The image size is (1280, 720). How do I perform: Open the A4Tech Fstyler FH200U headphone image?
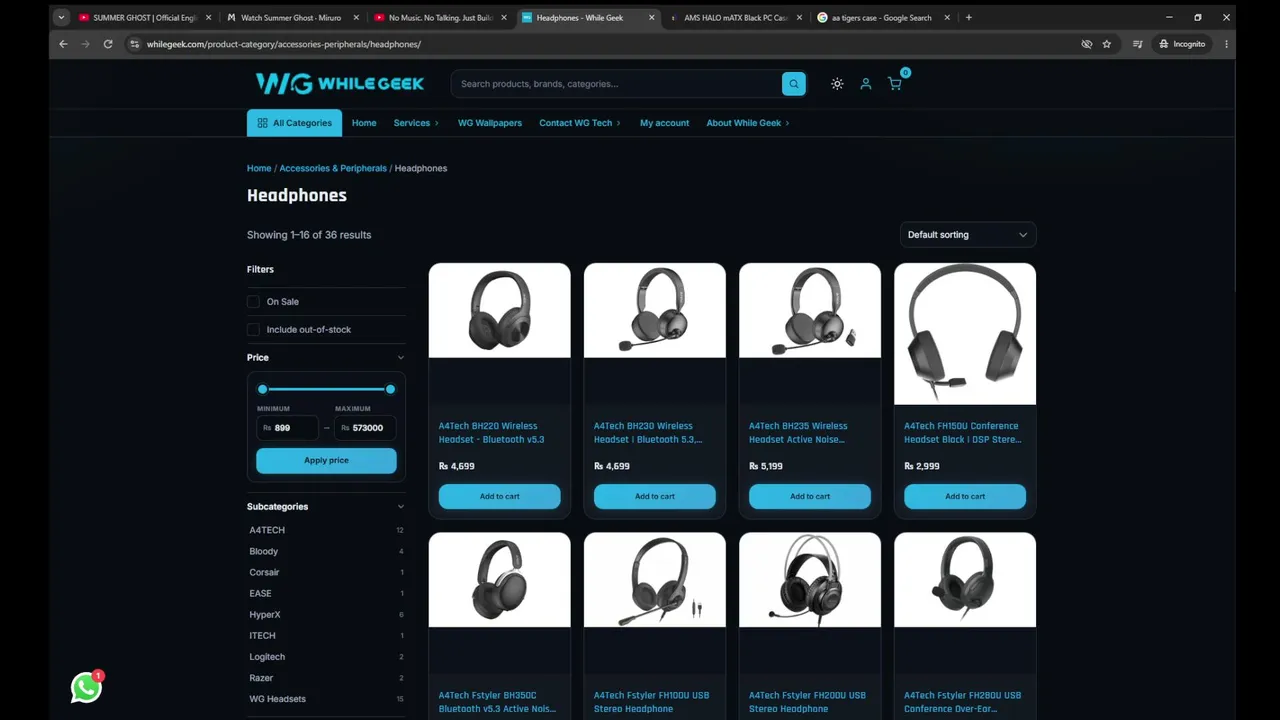810,580
